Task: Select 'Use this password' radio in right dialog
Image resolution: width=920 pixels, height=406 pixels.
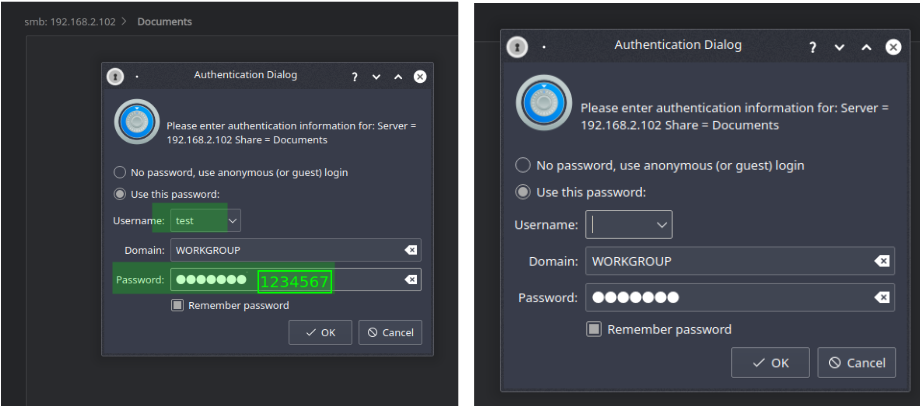Action: click(x=522, y=192)
